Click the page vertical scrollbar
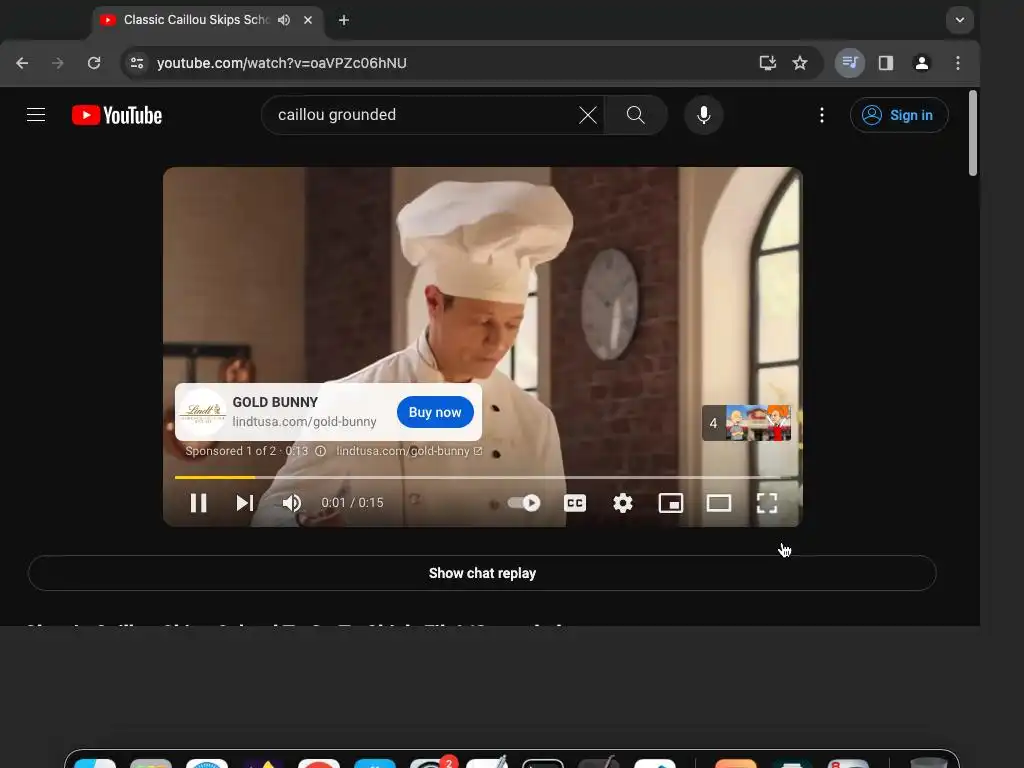 972,133
